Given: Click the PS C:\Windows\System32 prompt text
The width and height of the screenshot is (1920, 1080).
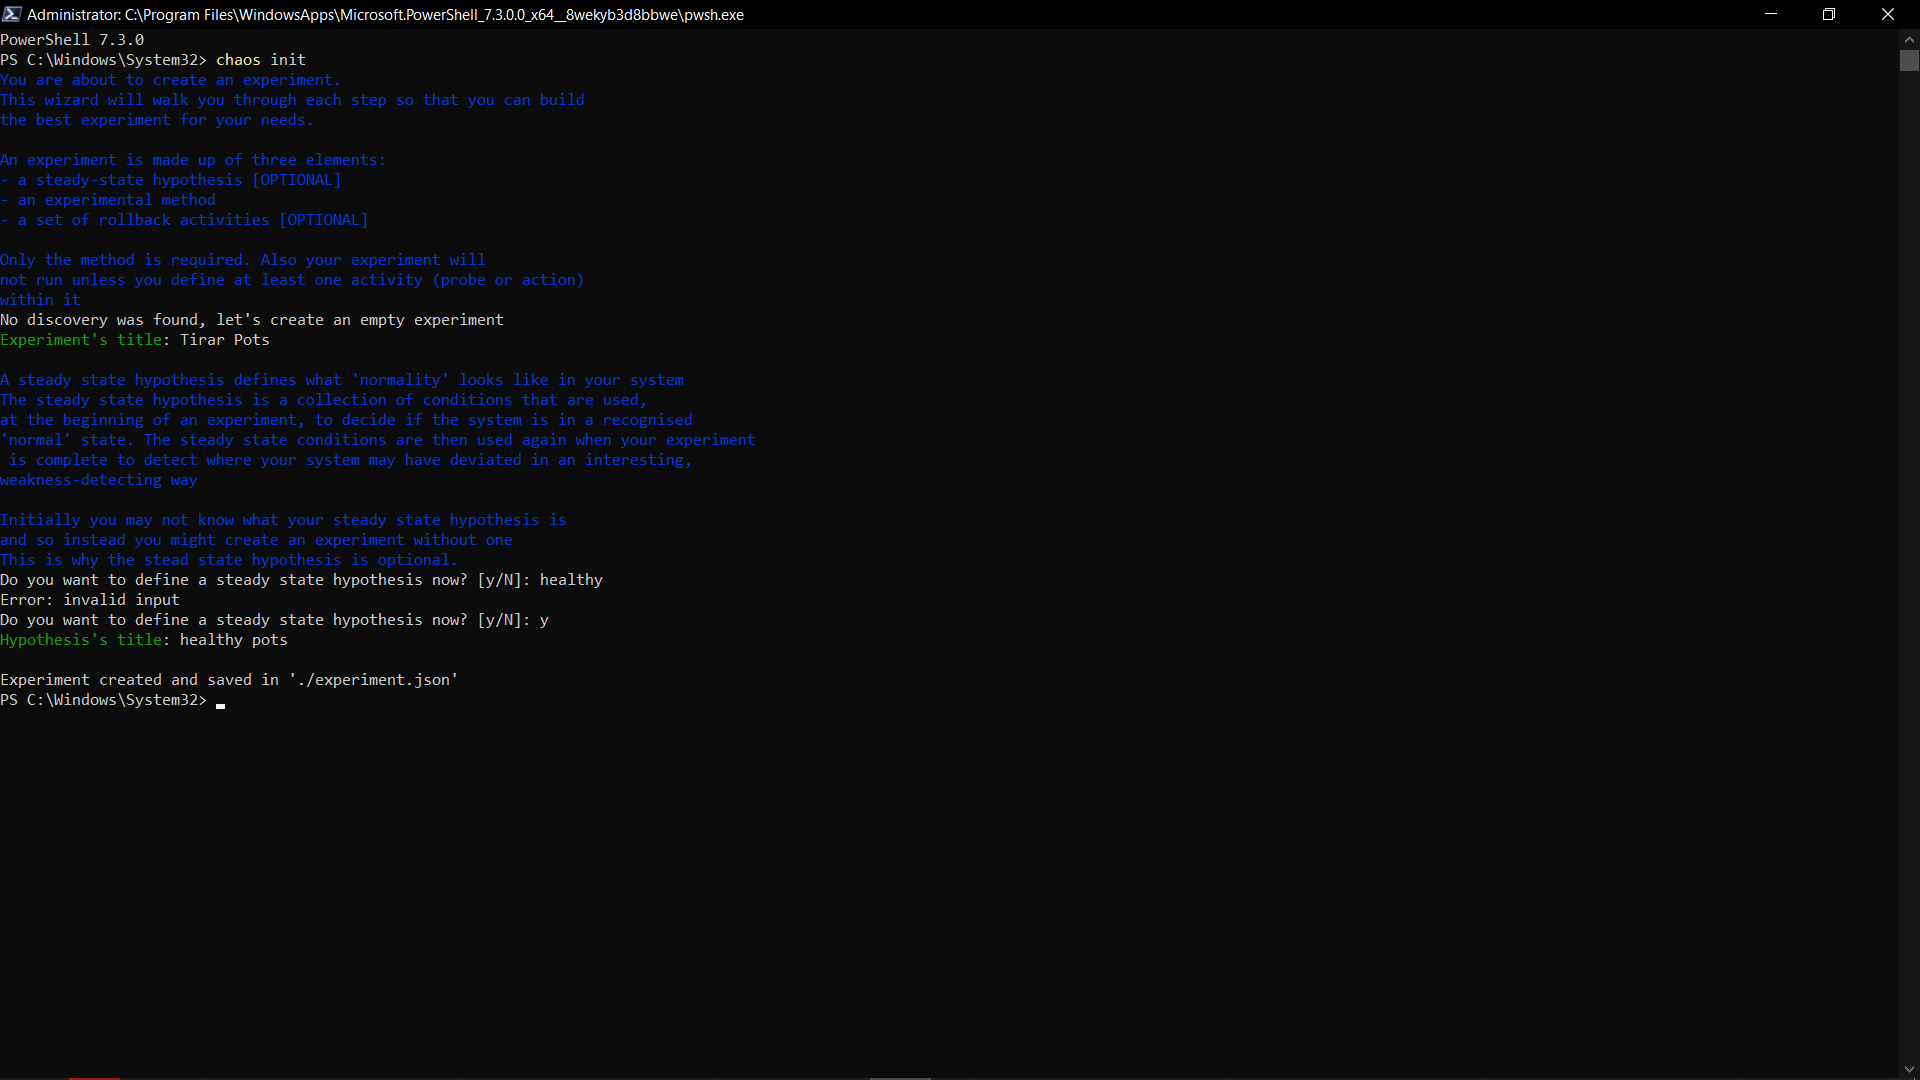Looking at the screenshot, I should (x=100, y=700).
